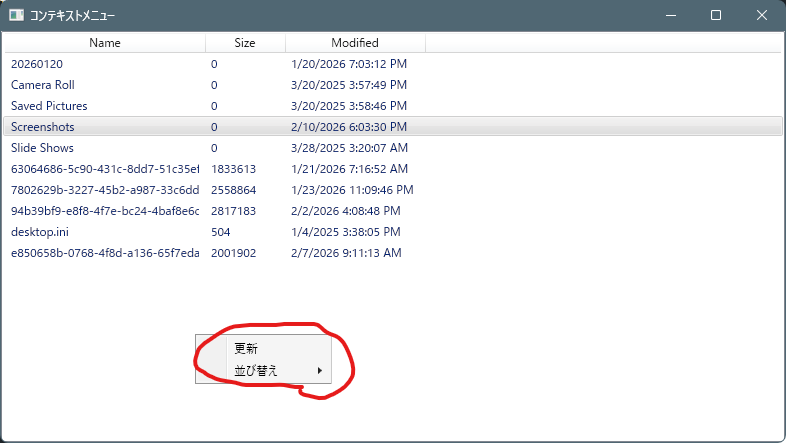Sort by the Size column header

point(245,43)
